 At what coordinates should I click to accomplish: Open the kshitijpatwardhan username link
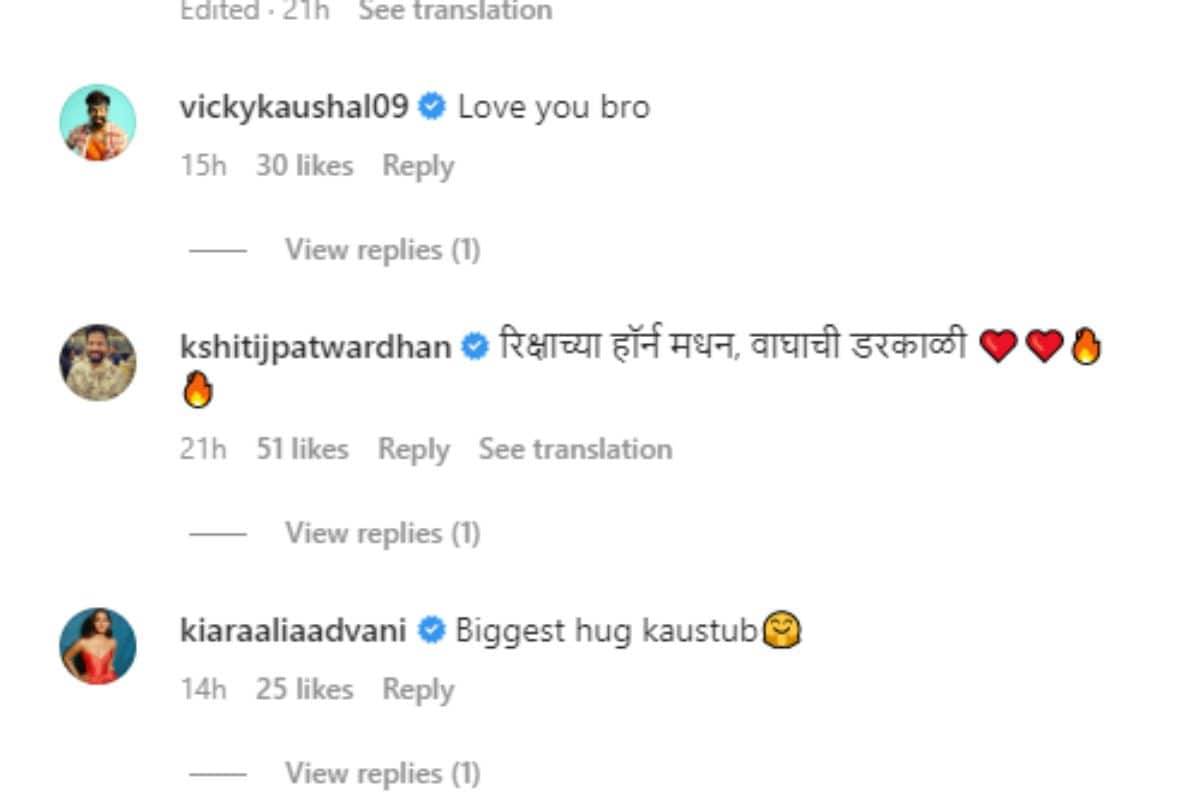315,347
